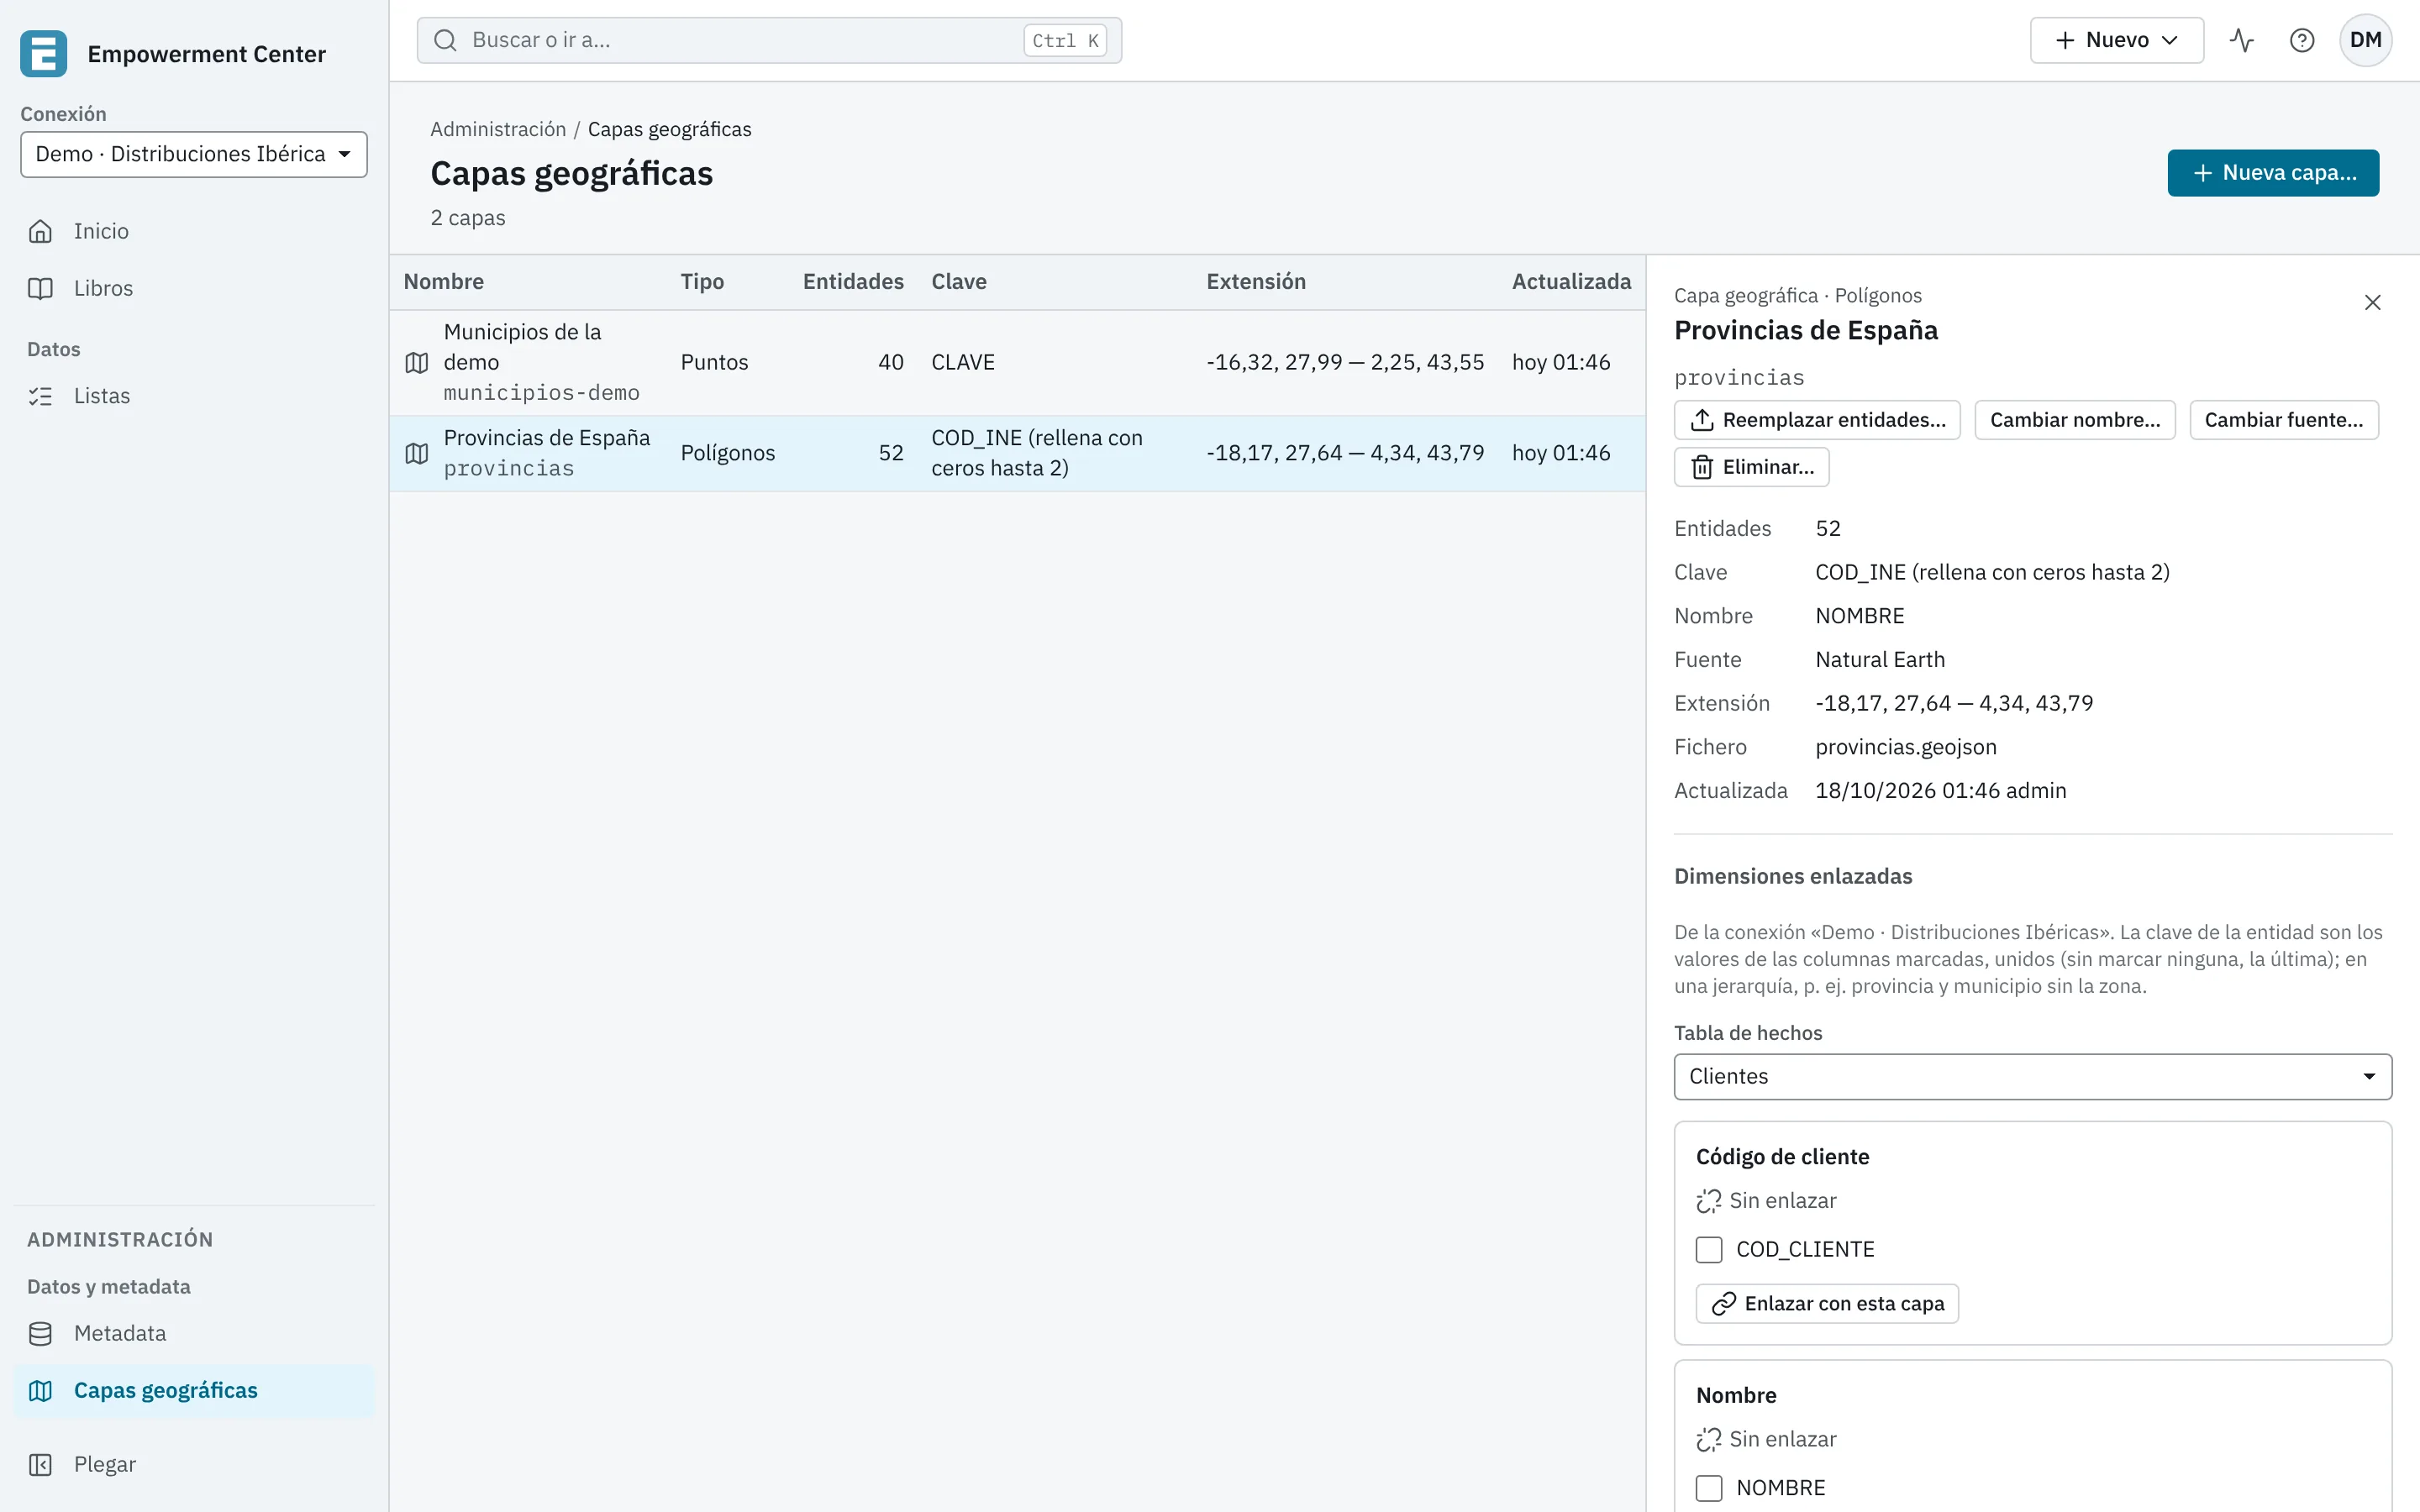Select the Municipios de la demo row name

pyautogui.click(x=522, y=347)
